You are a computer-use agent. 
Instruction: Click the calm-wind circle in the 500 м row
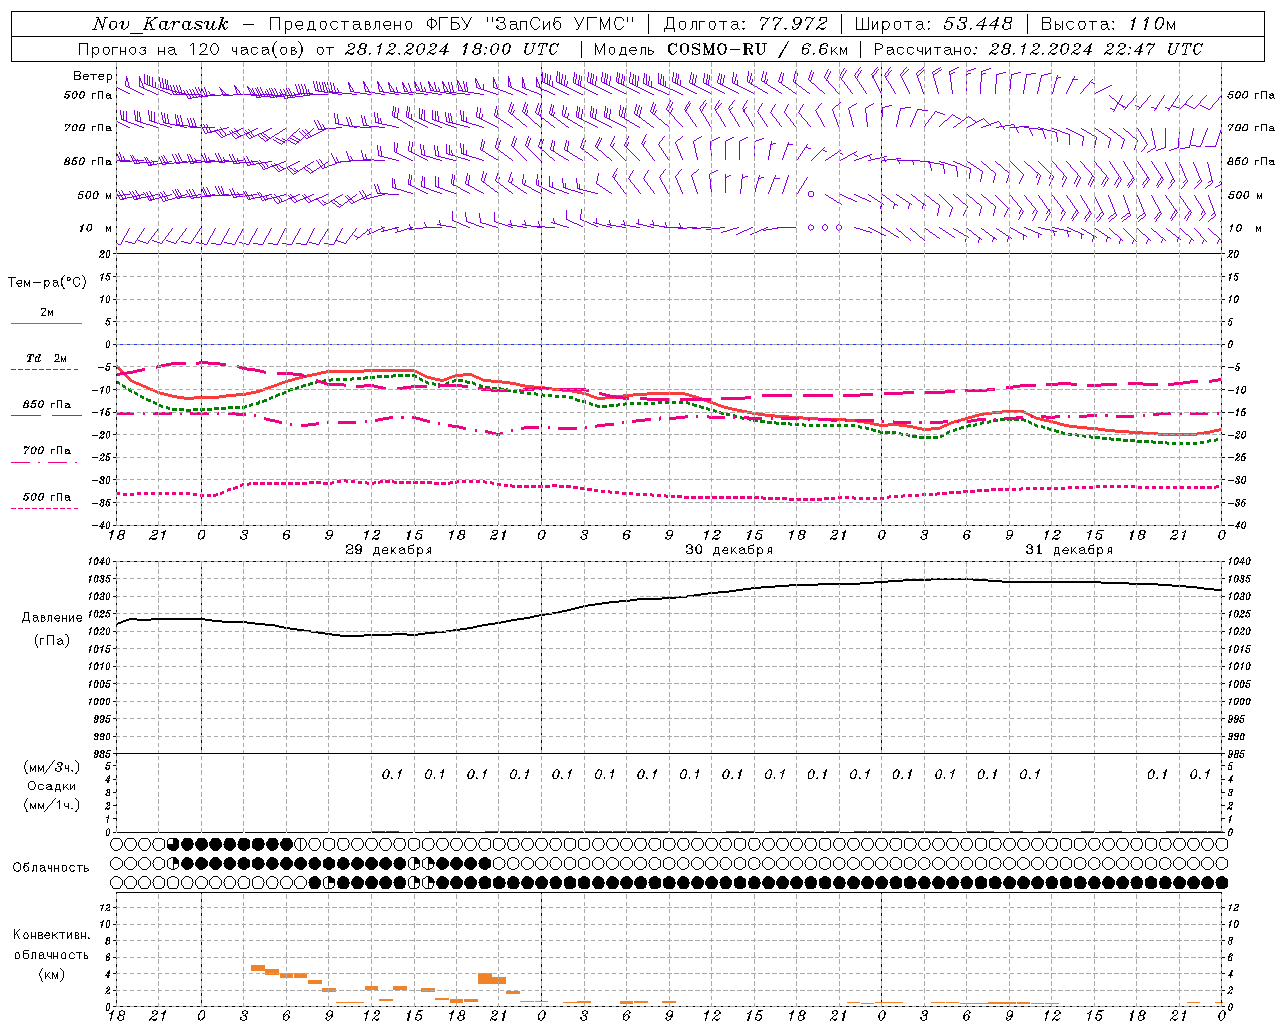coord(811,194)
